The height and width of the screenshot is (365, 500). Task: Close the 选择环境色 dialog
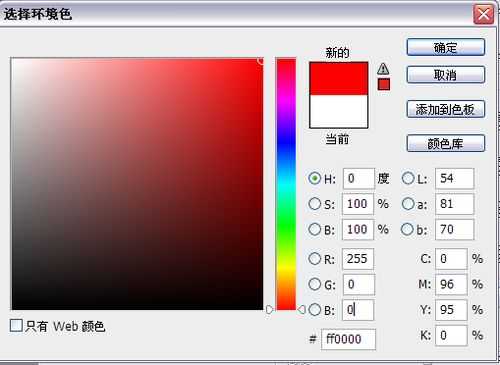pyautogui.click(x=483, y=14)
